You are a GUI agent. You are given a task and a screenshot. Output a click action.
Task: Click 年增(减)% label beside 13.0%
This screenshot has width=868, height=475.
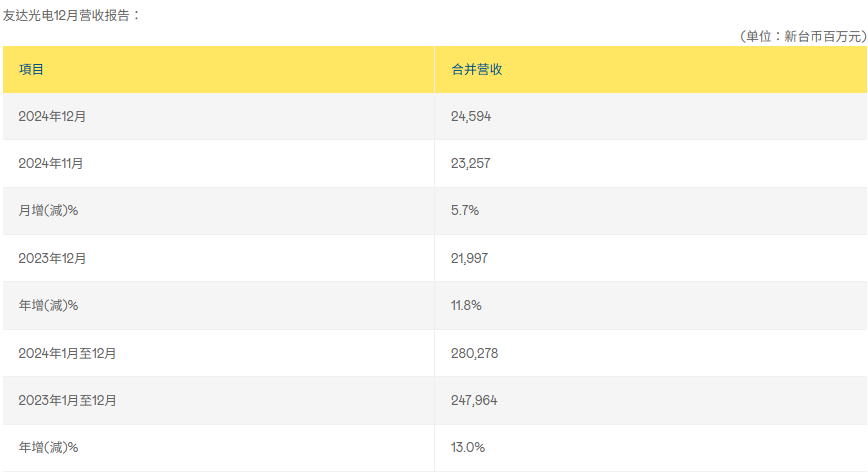point(48,447)
